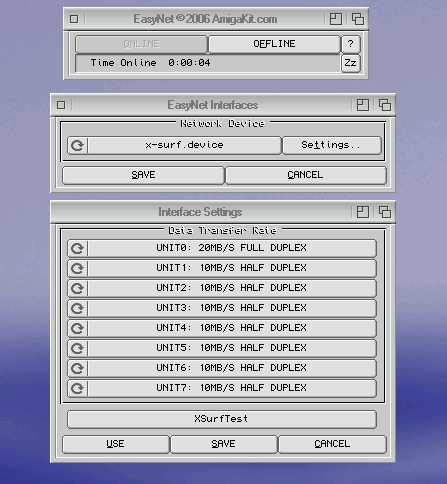Click the depth gadget on the Interface Settings window

[x=385, y=212]
